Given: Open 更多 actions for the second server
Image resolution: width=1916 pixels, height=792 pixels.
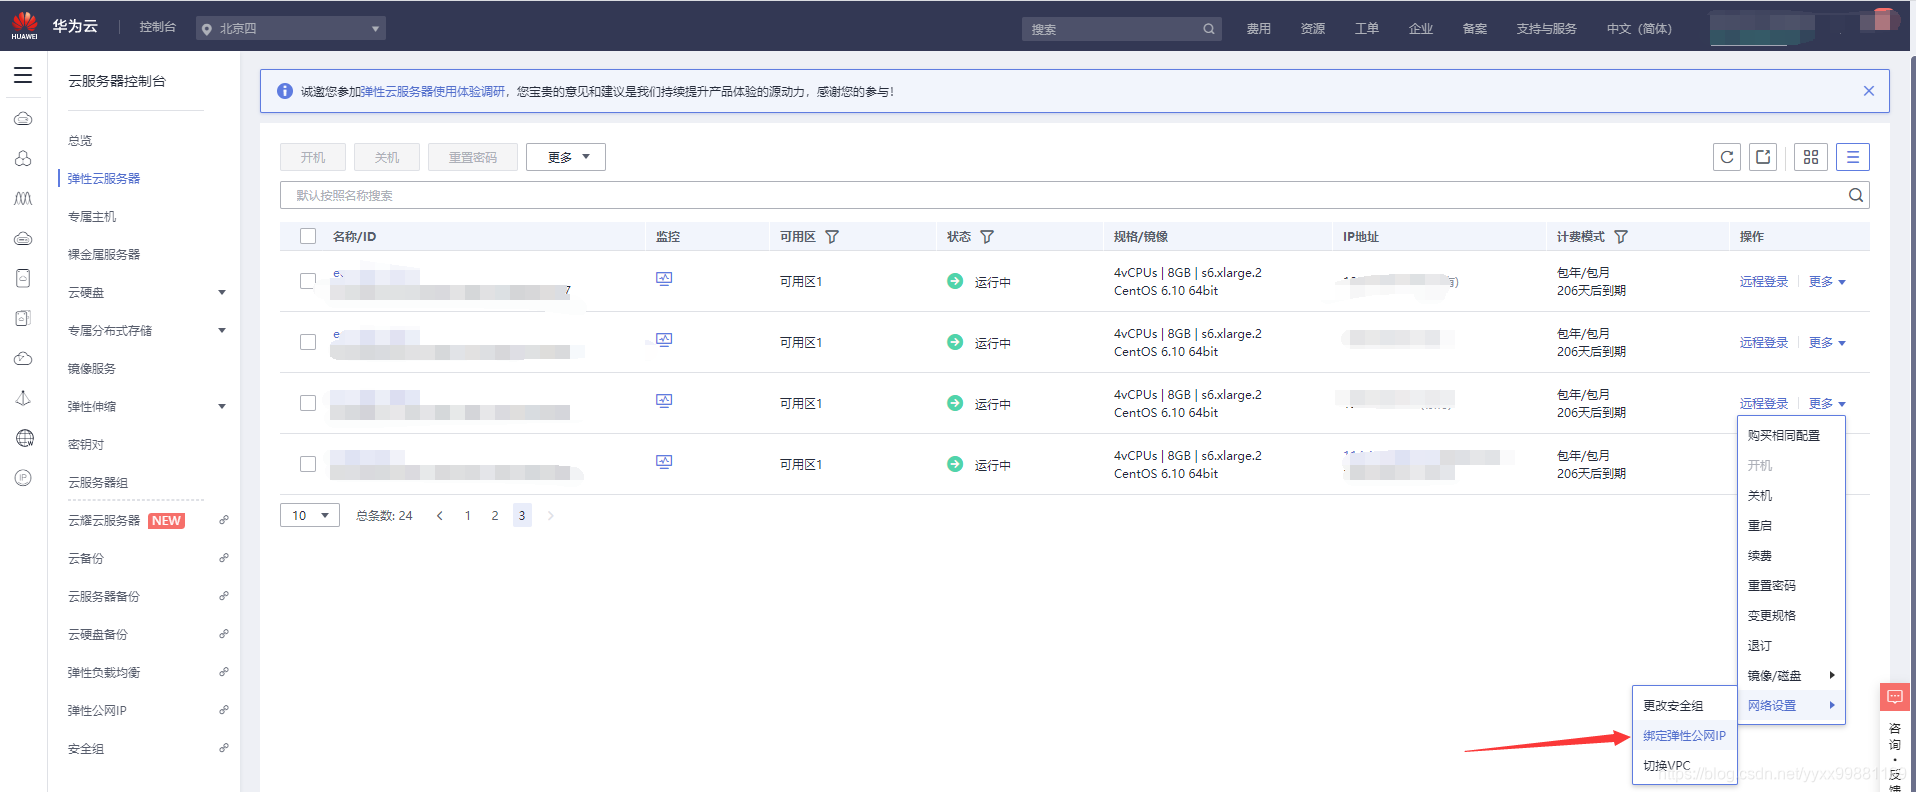Looking at the screenshot, I should tap(1827, 343).
